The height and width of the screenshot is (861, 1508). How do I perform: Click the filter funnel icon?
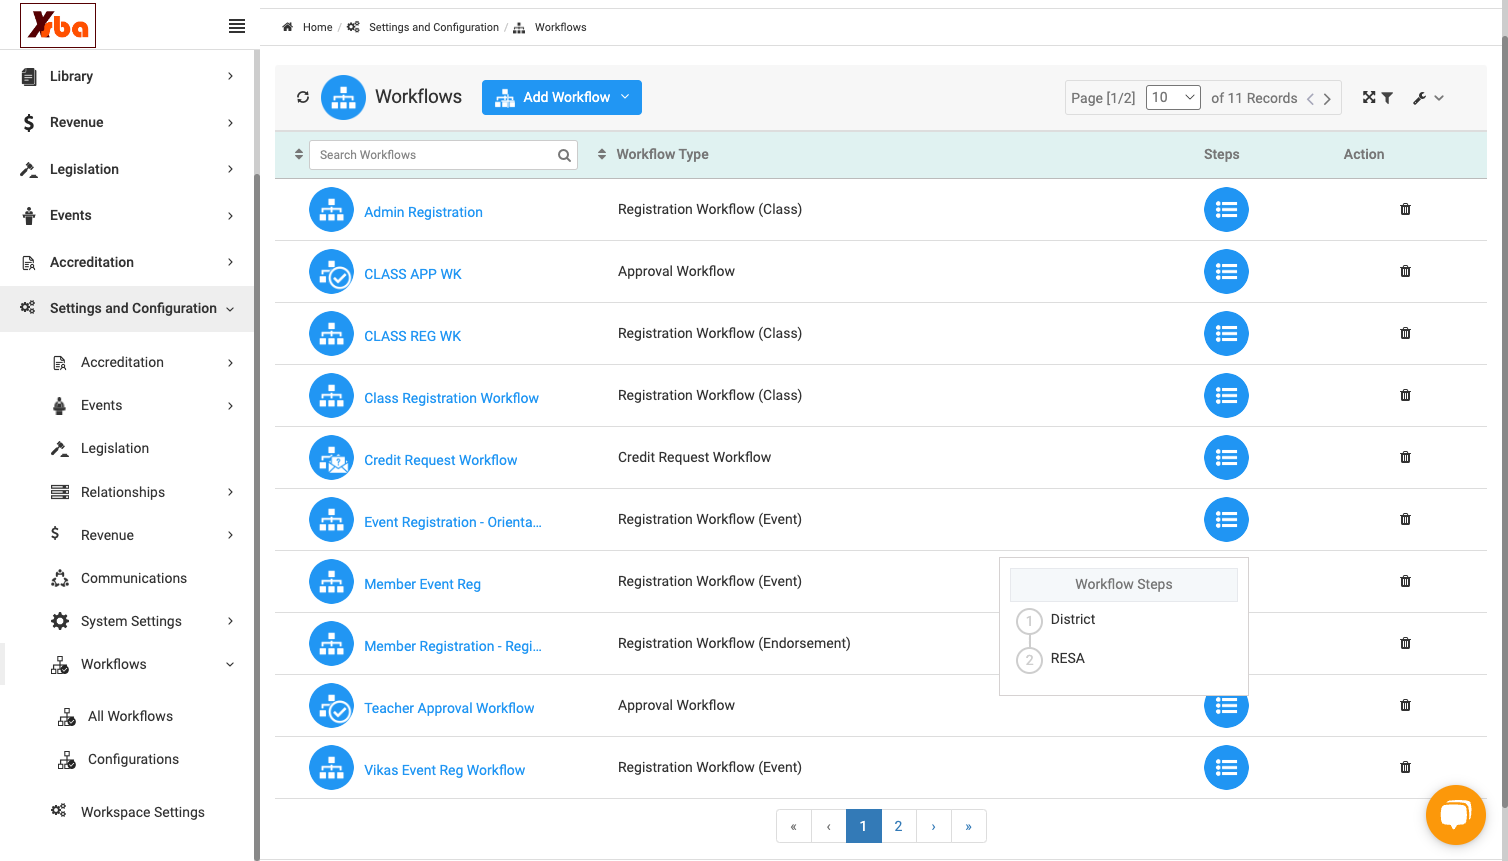pos(1387,98)
